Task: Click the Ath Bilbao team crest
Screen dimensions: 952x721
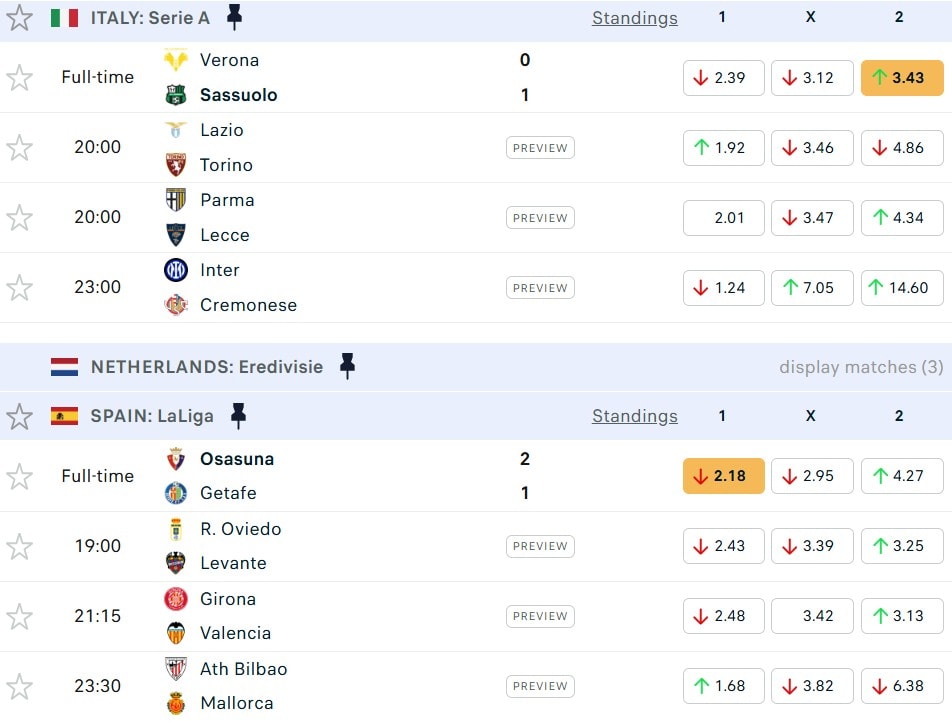Action: point(176,669)
